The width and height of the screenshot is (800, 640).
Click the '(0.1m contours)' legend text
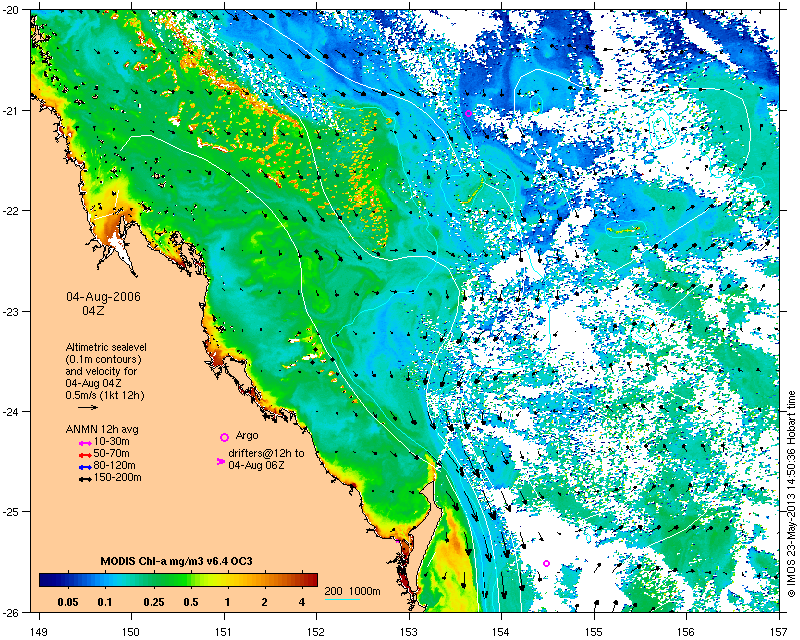tap(104, 359)
